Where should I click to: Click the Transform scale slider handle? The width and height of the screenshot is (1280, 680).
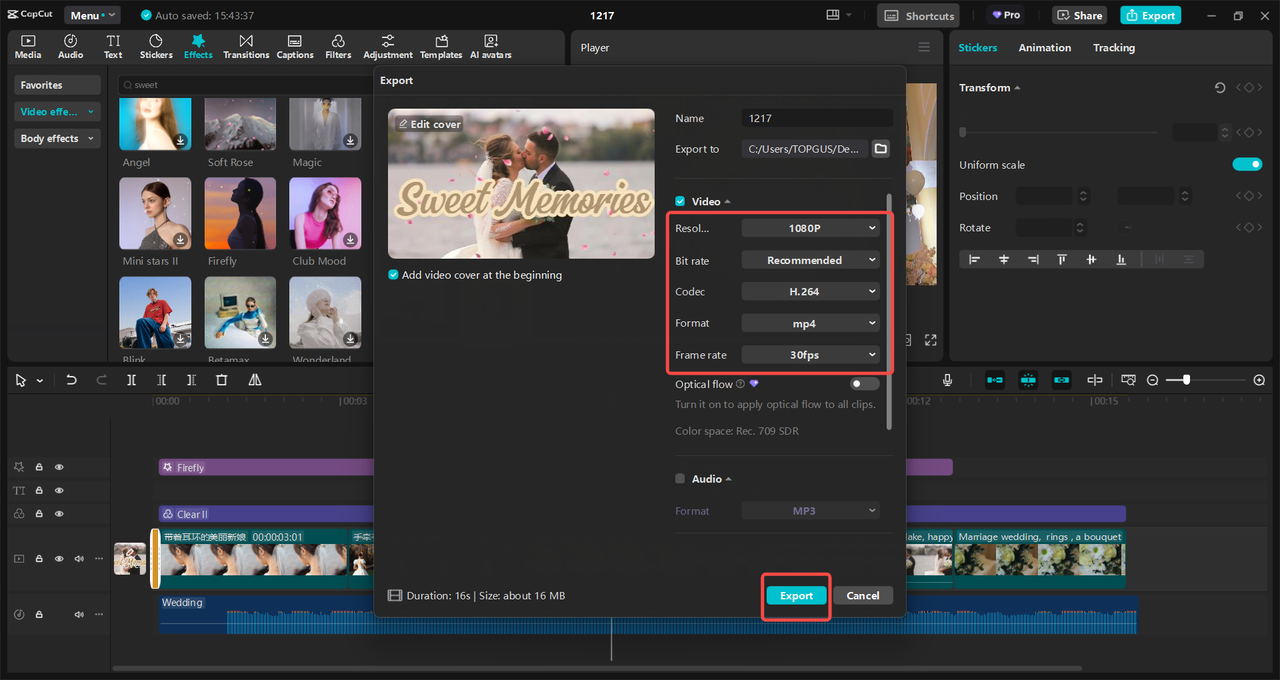click(963, 132)
